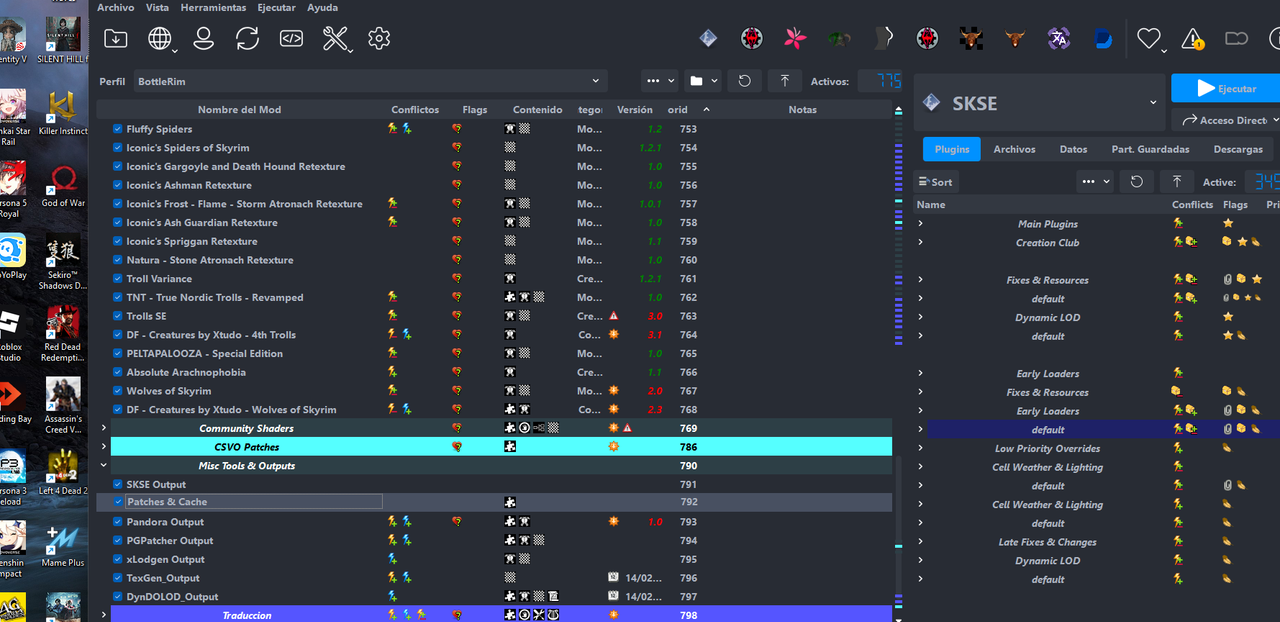Open the executables code icon
The image size is (1280, 622).
pyautogui.click(x=291, y=39)
